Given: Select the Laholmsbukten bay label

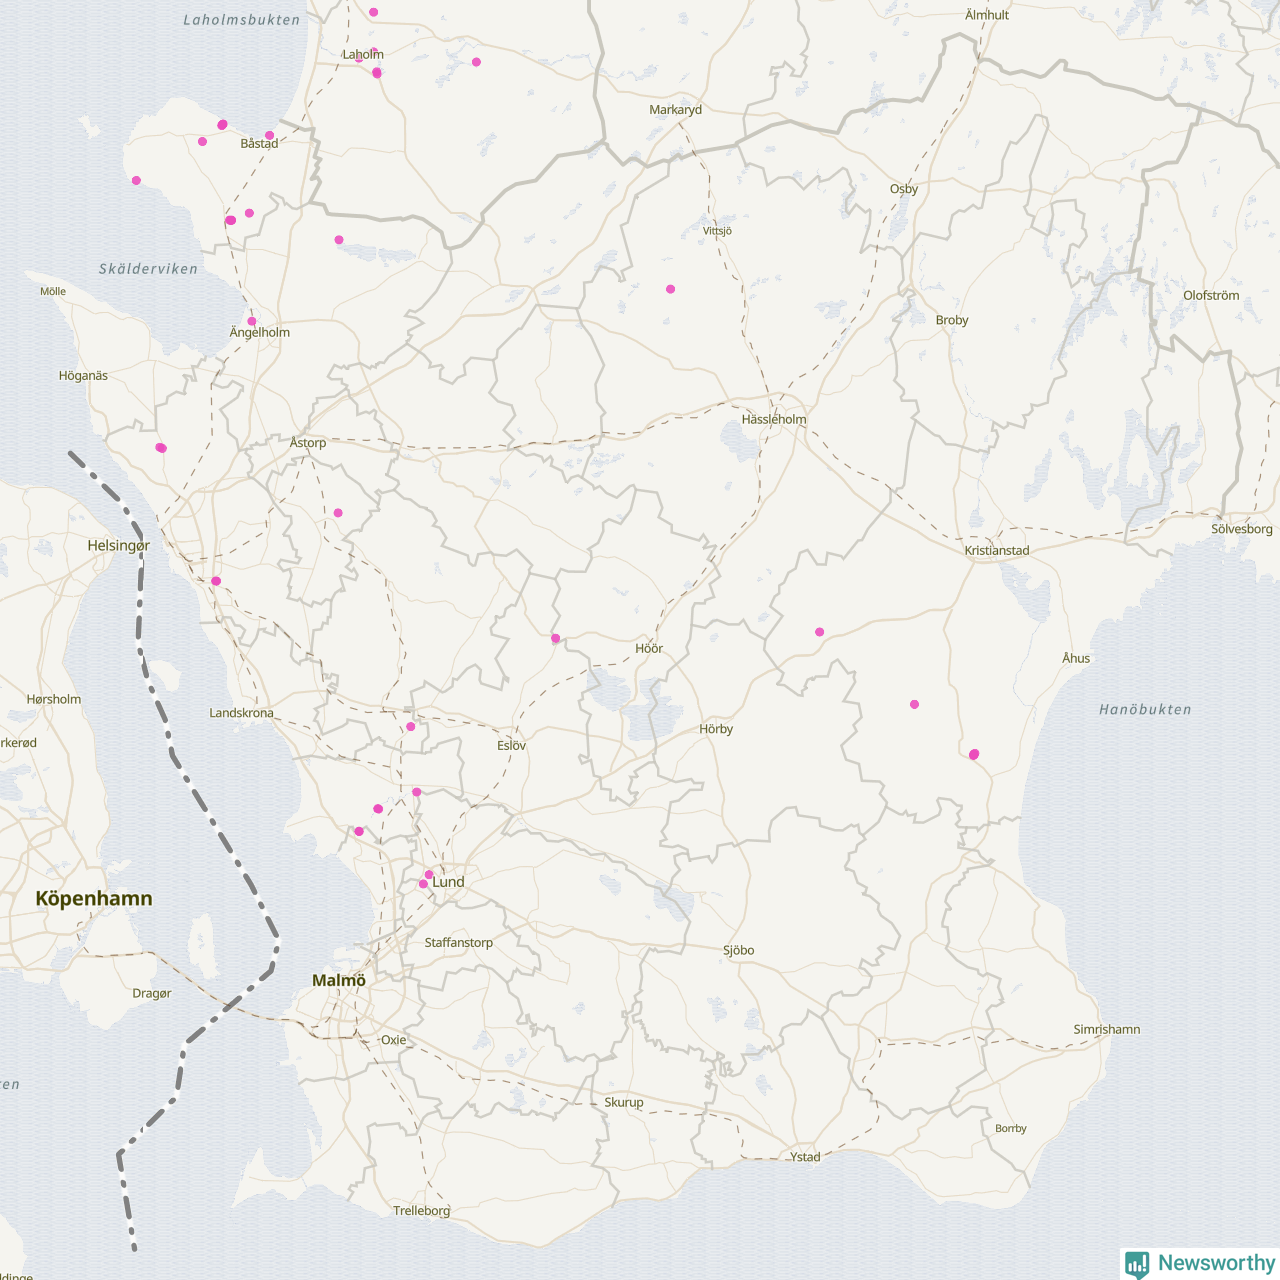Looking at the screenshot, I should point(242,19).
